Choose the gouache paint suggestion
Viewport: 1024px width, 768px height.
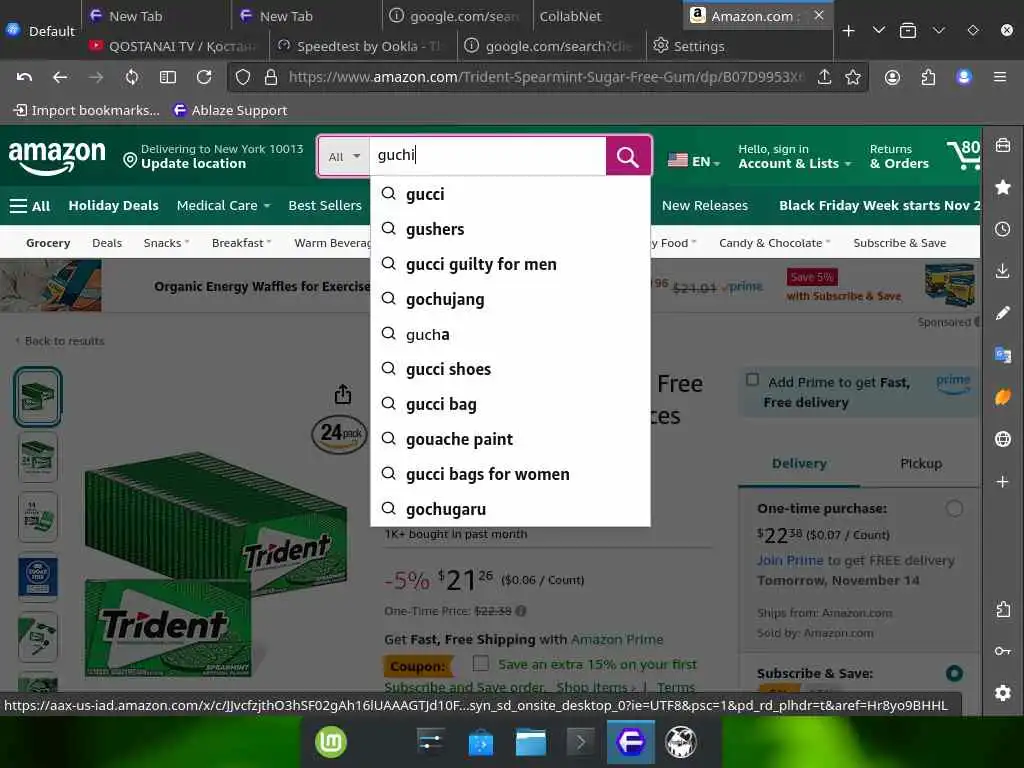tap(511, 439)
